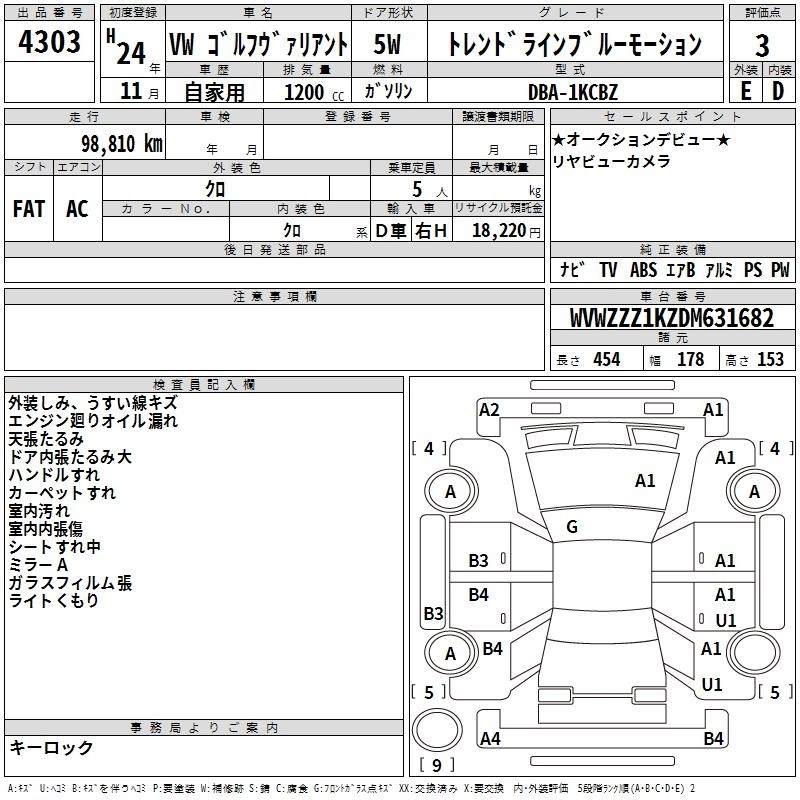Select the exterior grade E cell

coord(745,90)
